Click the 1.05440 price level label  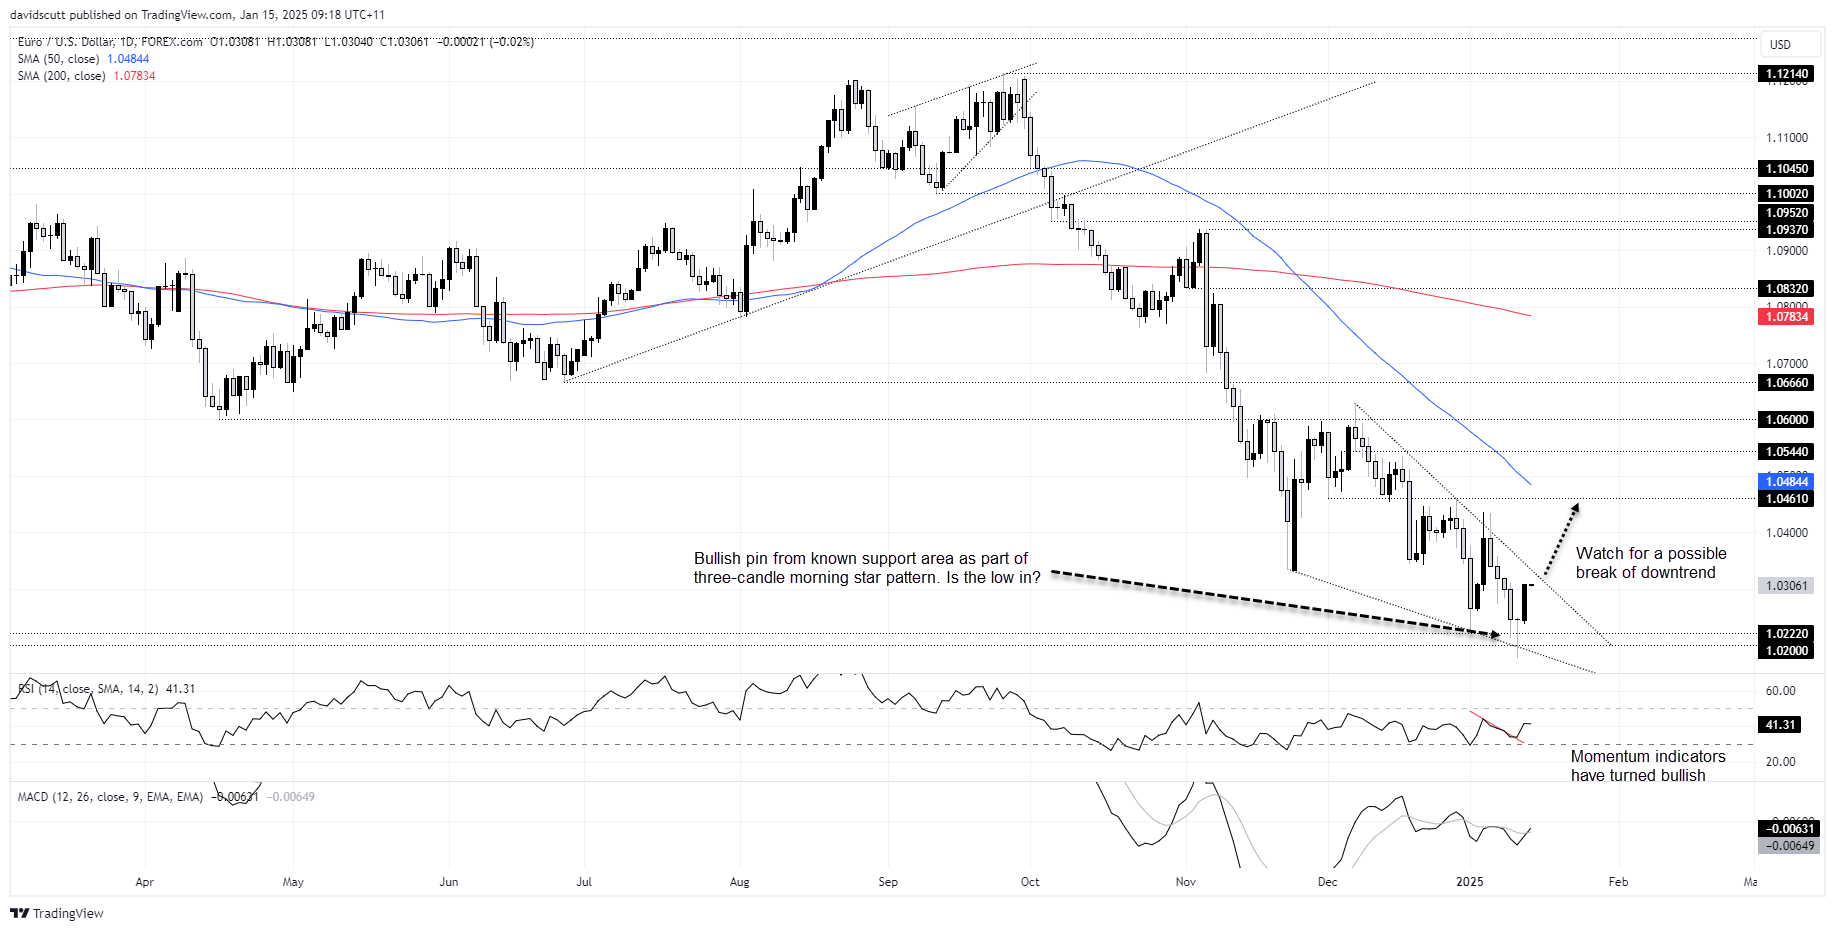(1786, 452)
